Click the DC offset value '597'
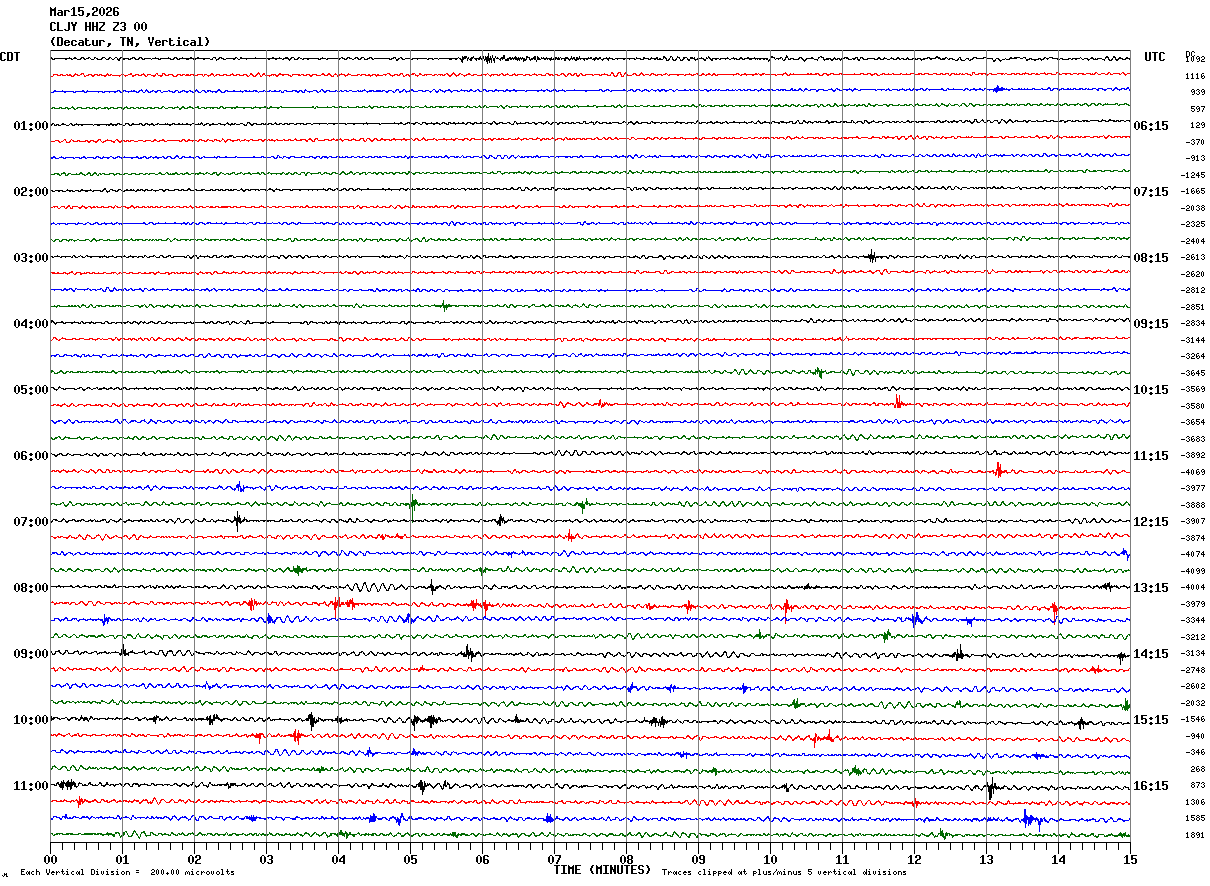The image size is (1210, 886). 1197,109
